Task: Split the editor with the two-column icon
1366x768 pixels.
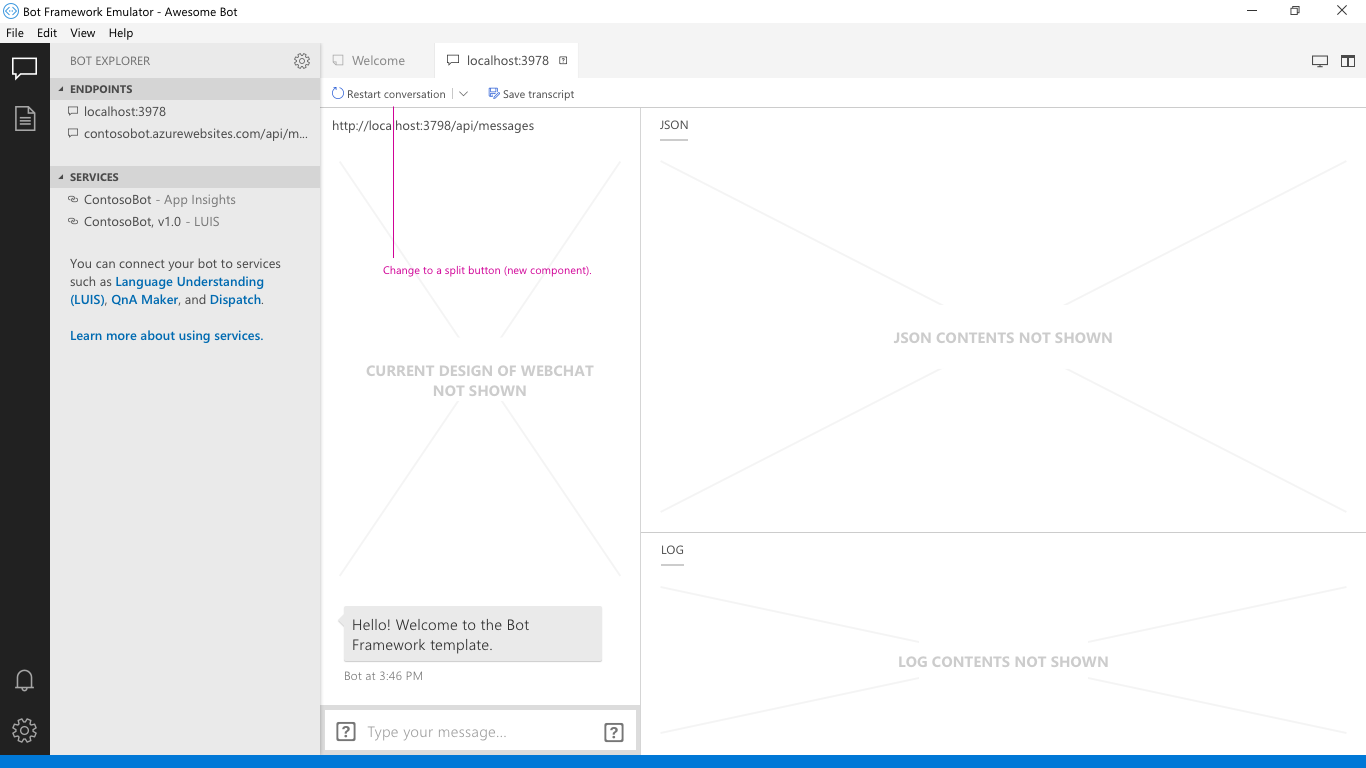Action: coord(1348,61)
